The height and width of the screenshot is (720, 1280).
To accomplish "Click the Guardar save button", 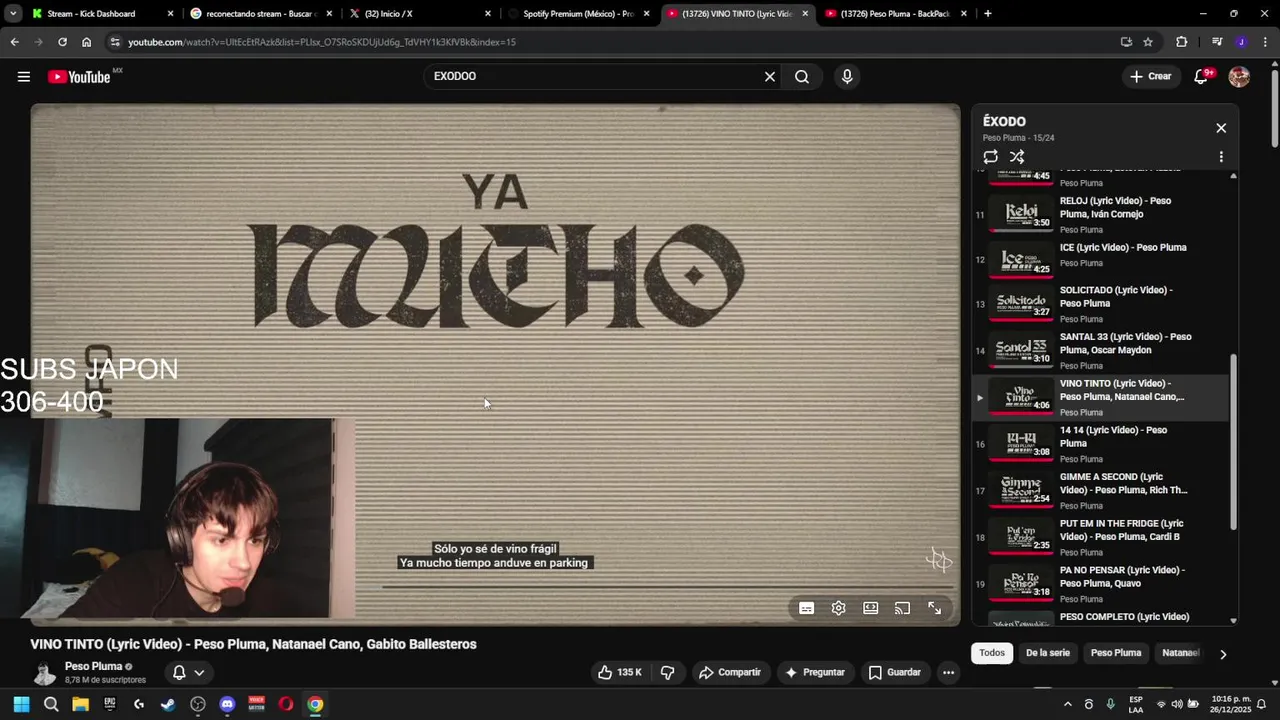I will pyautogui.click(x=895, y=673).
